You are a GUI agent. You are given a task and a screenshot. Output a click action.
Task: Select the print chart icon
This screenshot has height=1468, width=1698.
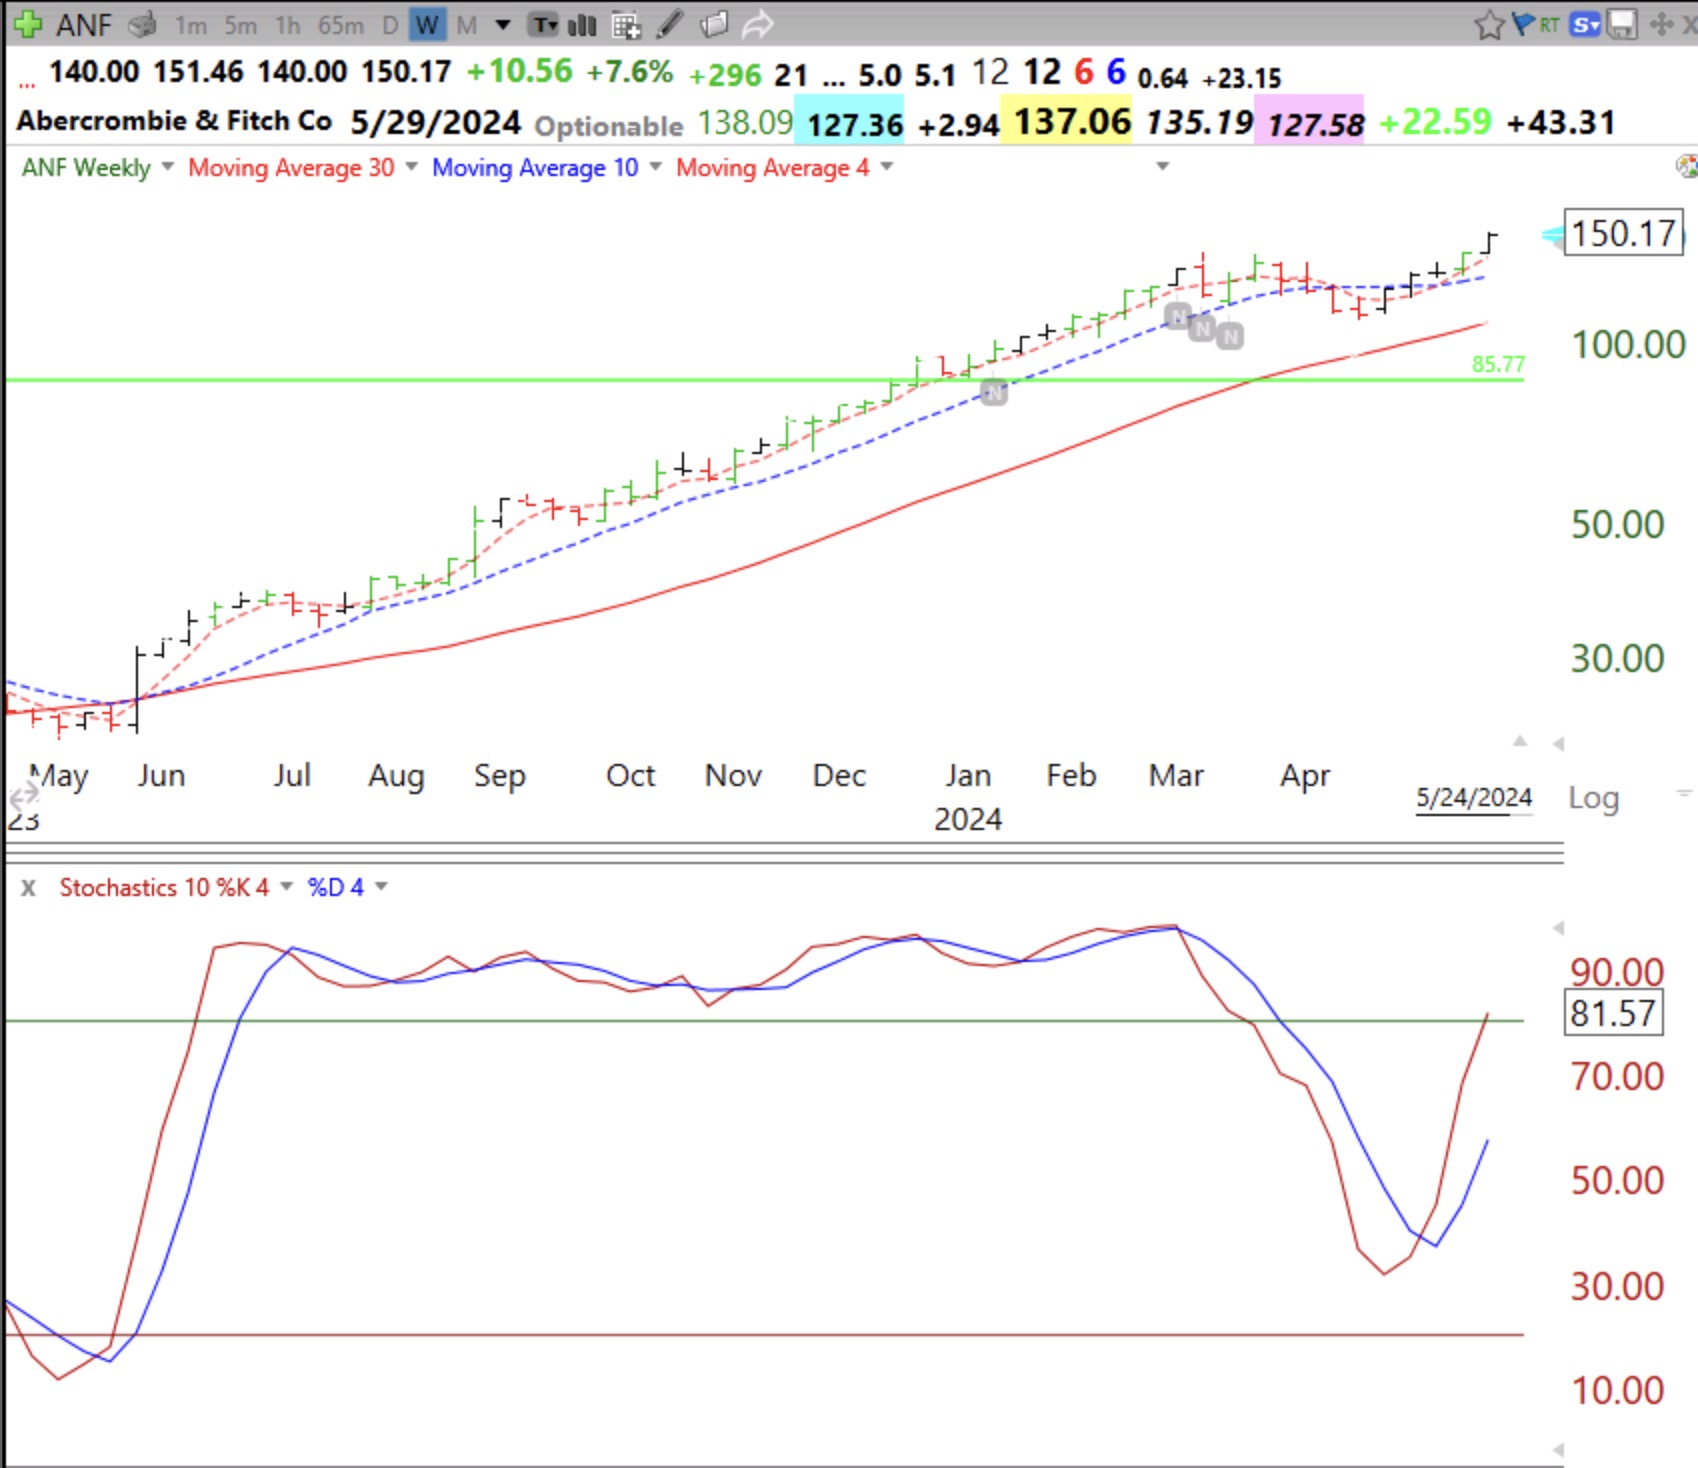click(143, 25)
